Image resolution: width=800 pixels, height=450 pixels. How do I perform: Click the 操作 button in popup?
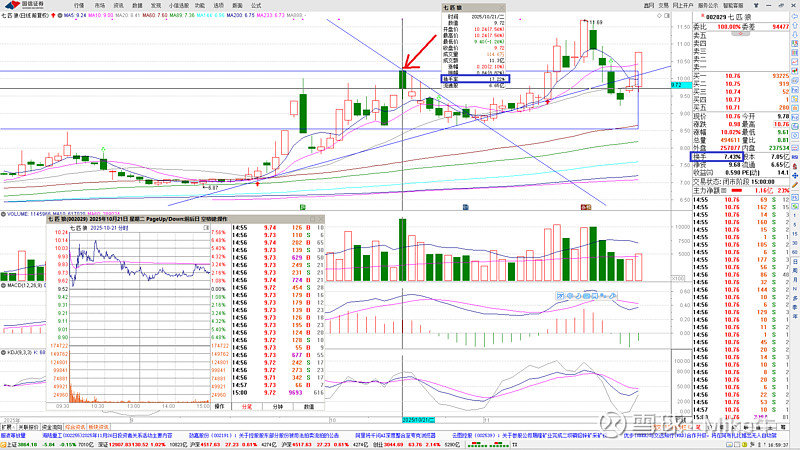coord(219,407)
